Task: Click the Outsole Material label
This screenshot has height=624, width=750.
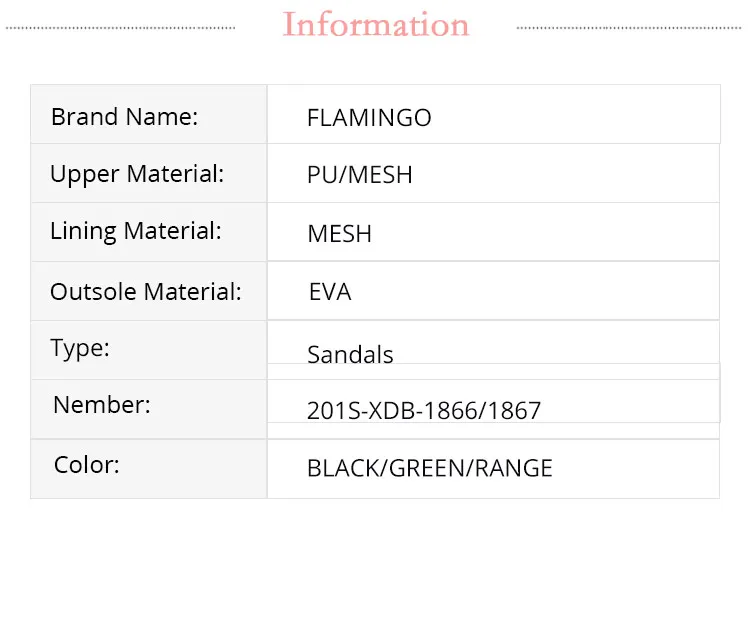Action: tap(146, 292)
